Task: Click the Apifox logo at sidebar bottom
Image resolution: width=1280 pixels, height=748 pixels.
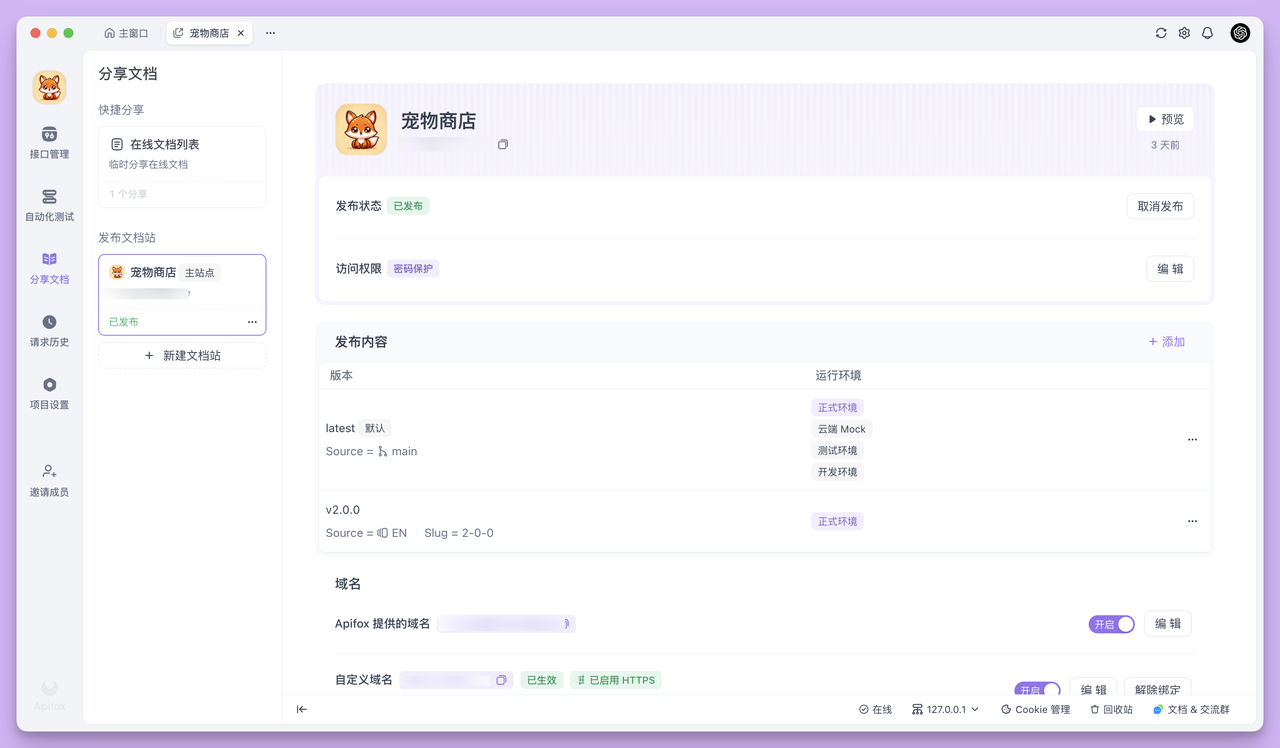Action: pos(49,696)
